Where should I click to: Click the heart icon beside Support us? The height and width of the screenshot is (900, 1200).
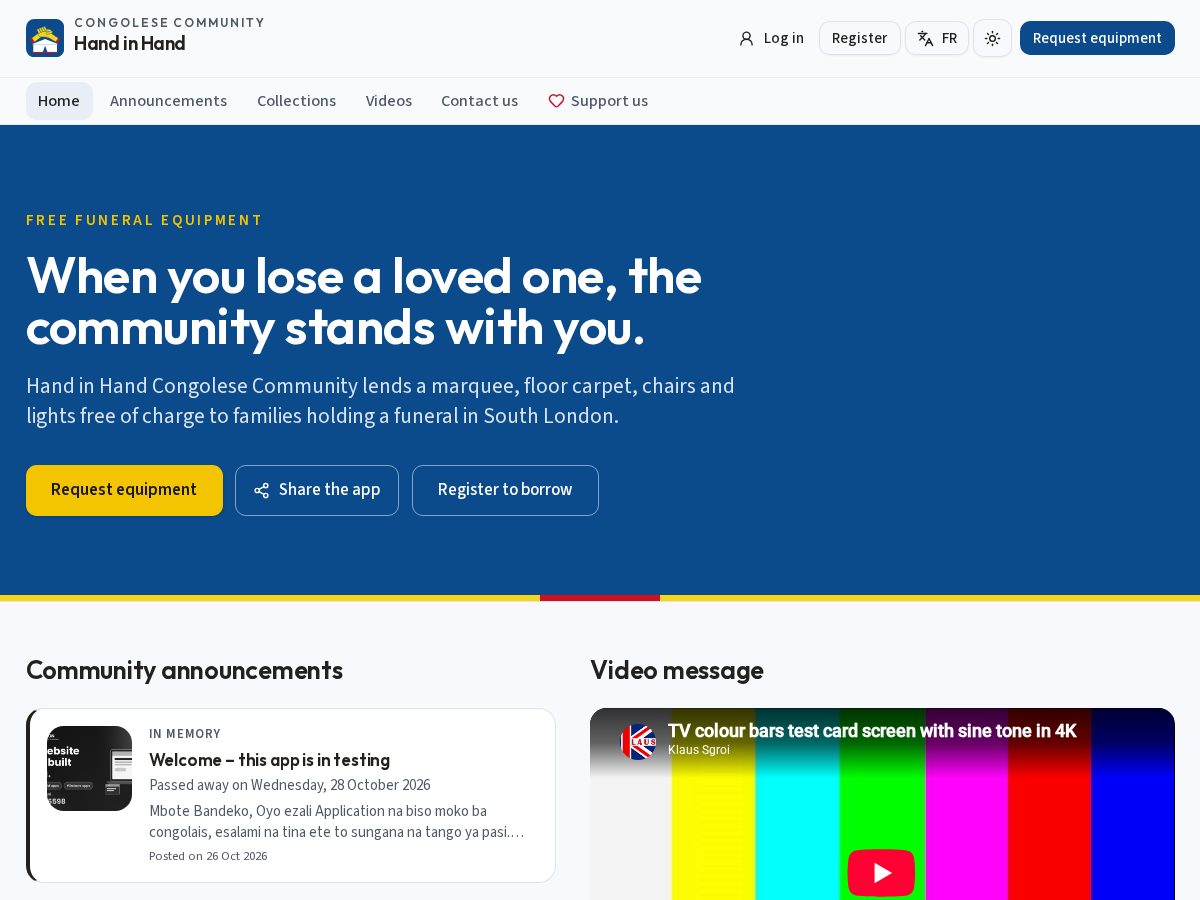[557, 101]
